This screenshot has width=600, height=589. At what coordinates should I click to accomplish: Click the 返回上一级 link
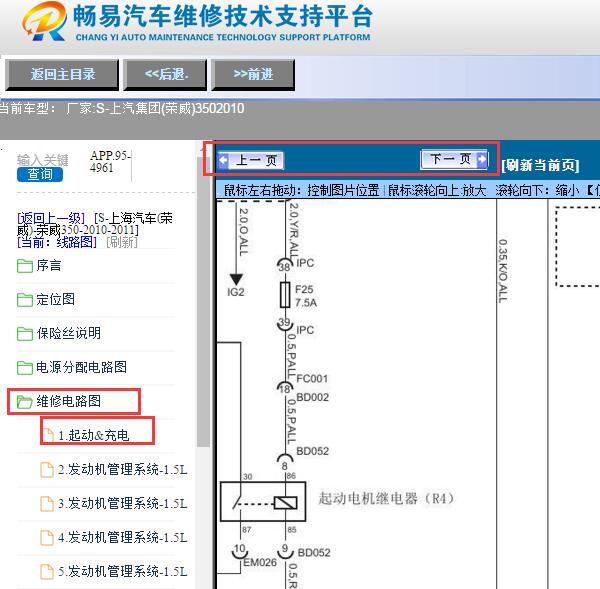tap(51, 219)
